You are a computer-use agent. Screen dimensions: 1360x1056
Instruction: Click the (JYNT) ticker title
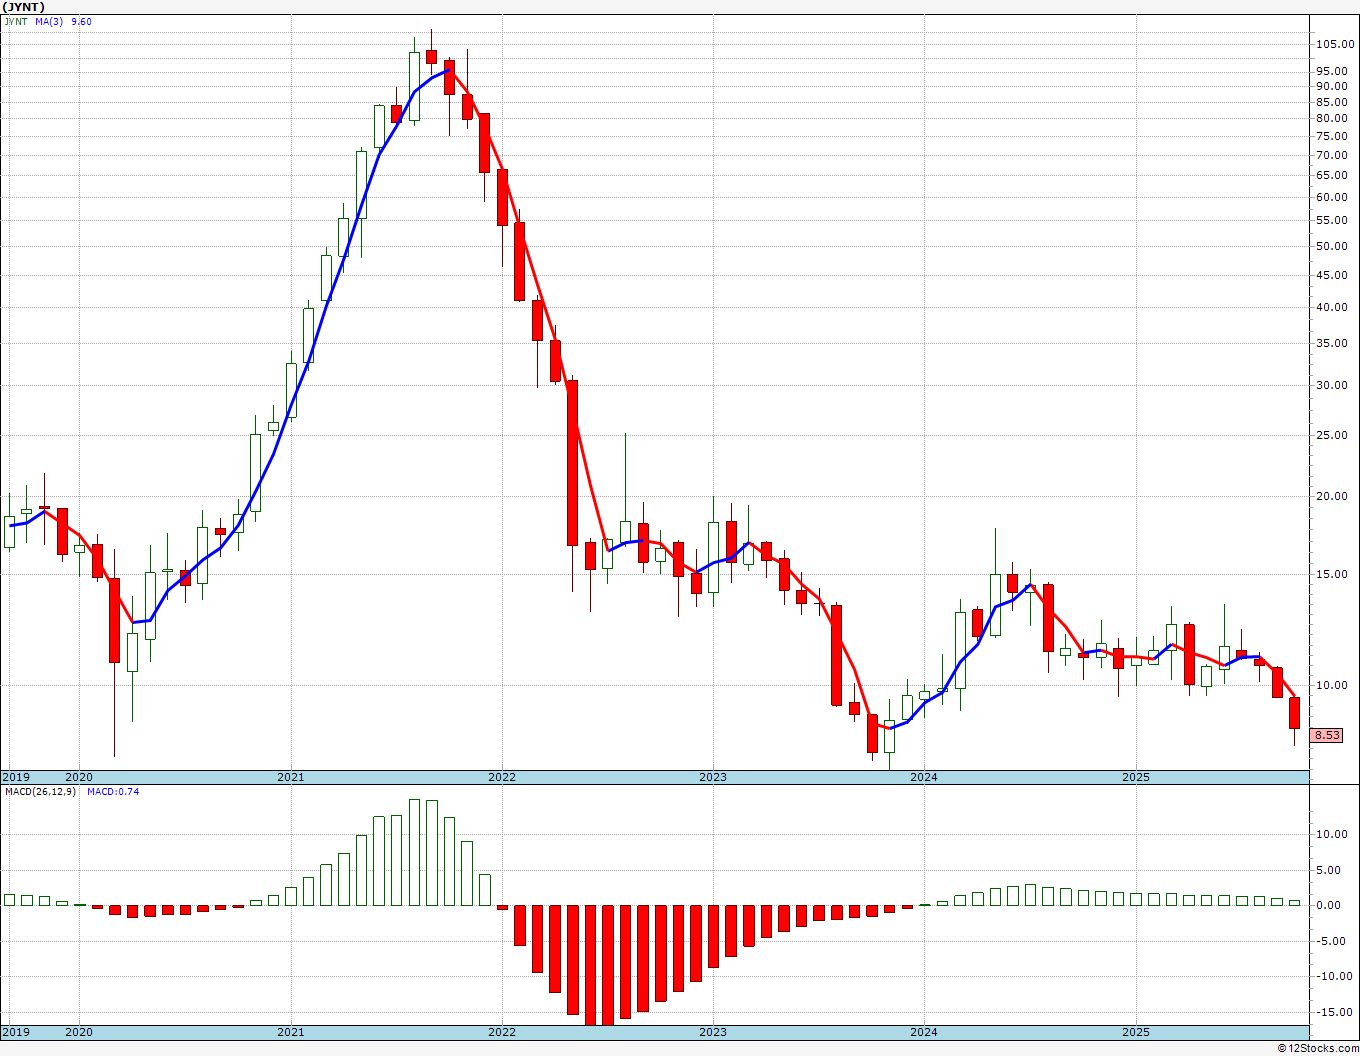point(23,7)
